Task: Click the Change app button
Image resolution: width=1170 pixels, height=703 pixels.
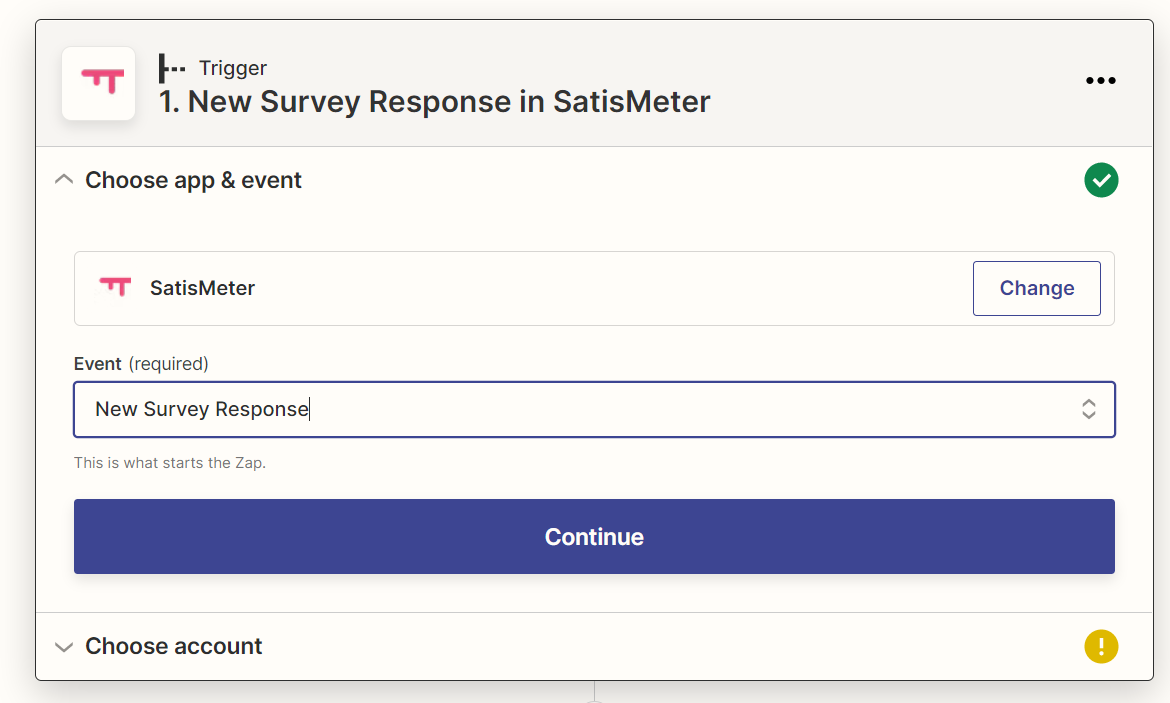Action: (x=1036, y=288)
